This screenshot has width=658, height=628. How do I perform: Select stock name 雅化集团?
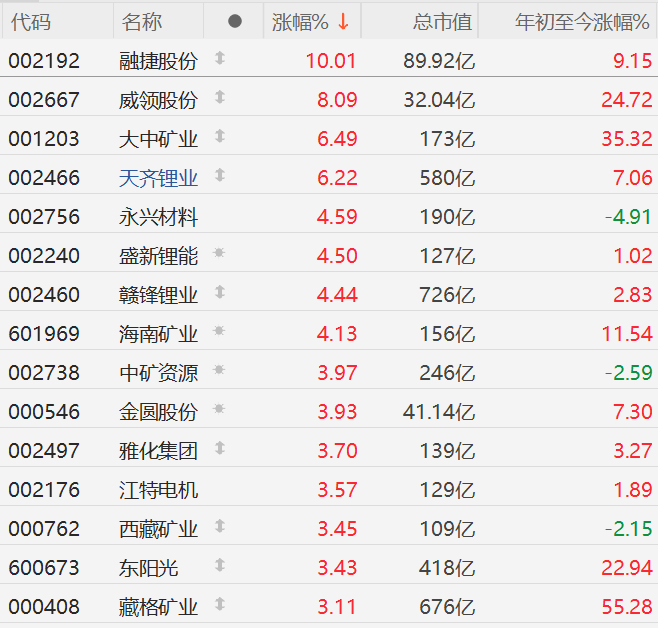(158, 451)
